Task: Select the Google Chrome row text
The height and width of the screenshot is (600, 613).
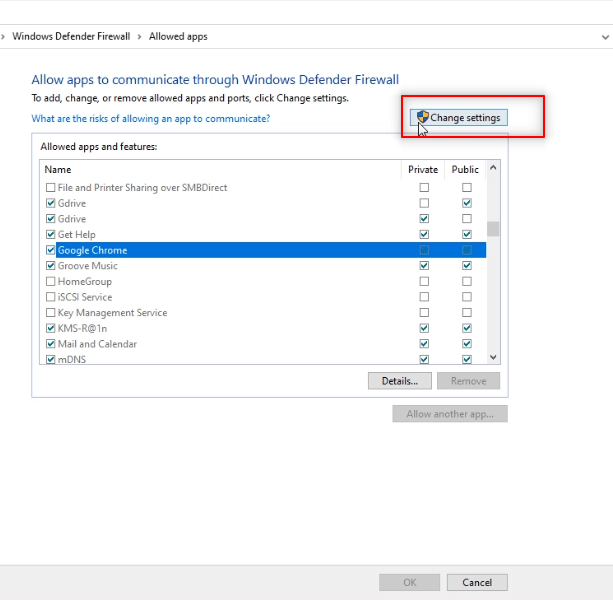Action: tap(93, 250)
